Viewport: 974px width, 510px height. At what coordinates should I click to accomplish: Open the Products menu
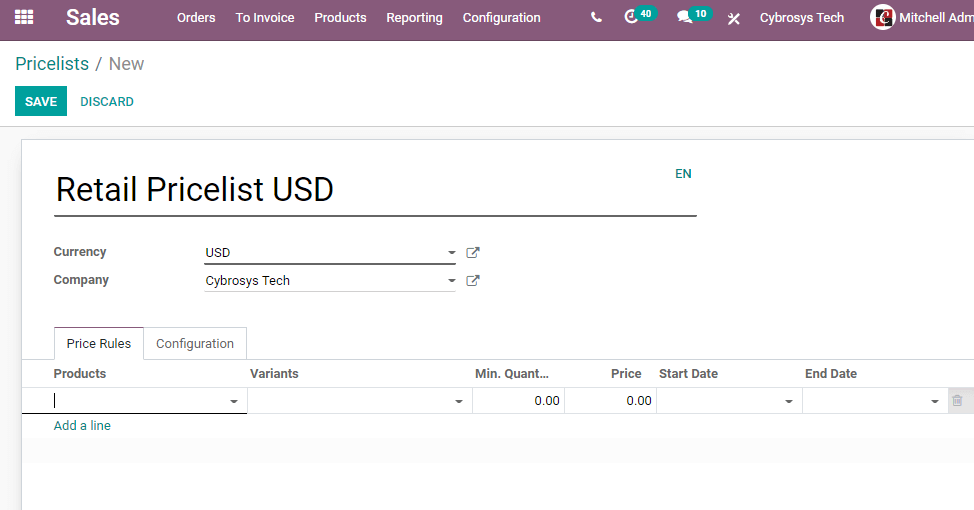(x=340, y=18)
